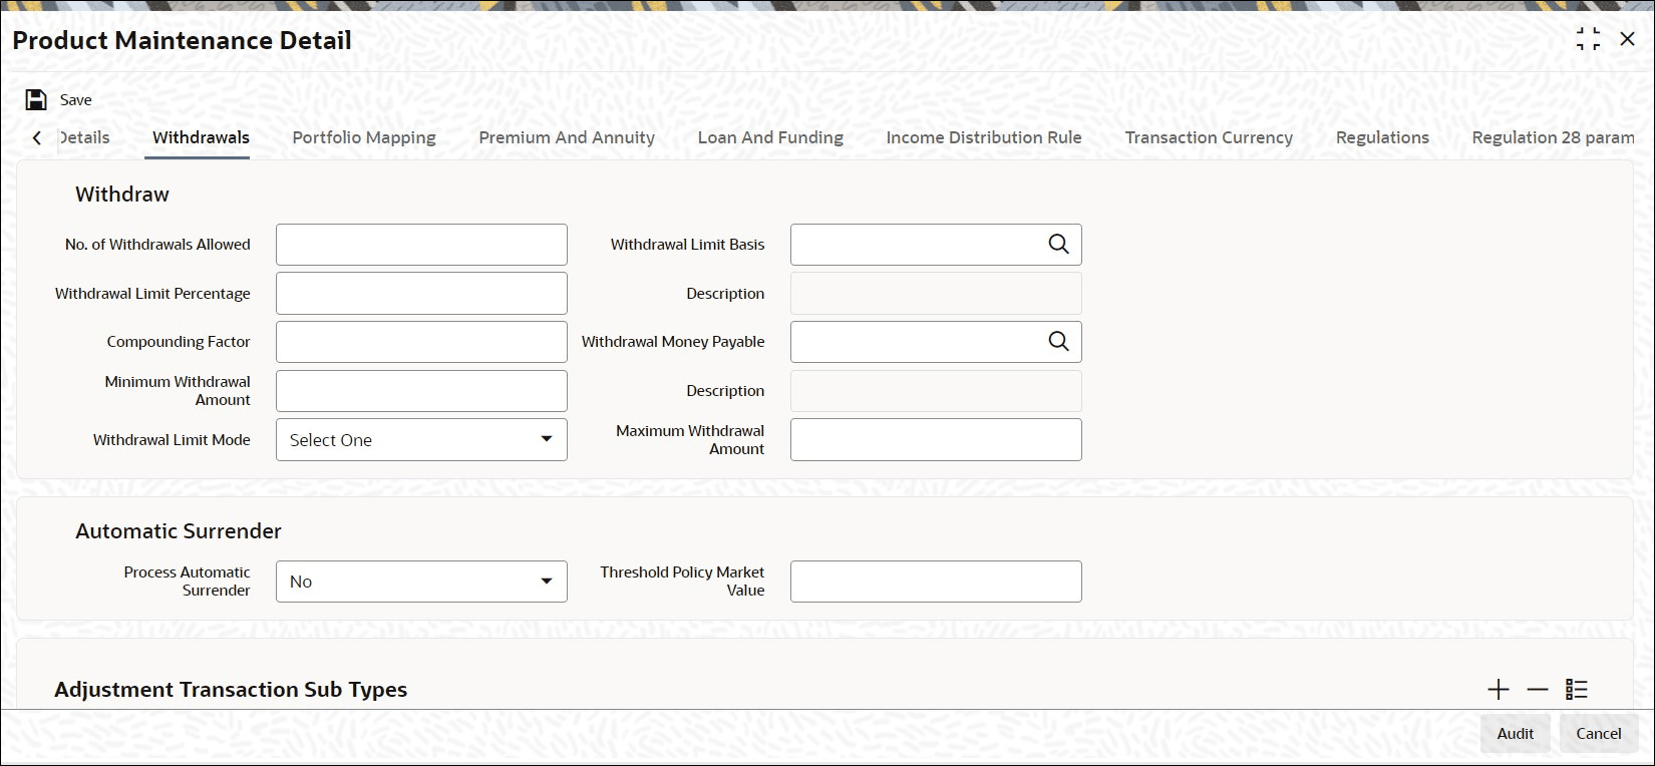Viewport: 1655px width, 766px height.
Task: Select the Income Distribution Rule tab
Action: coord(984,137)
